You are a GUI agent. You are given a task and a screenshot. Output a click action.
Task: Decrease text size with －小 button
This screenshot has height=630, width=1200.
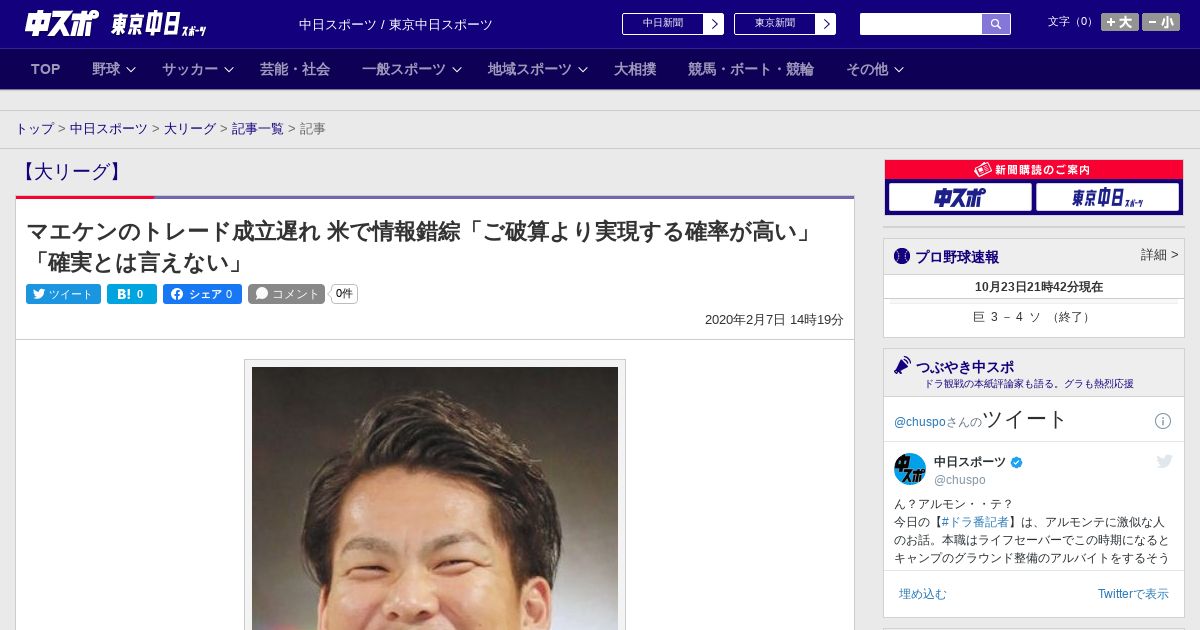click(1161, 22)
